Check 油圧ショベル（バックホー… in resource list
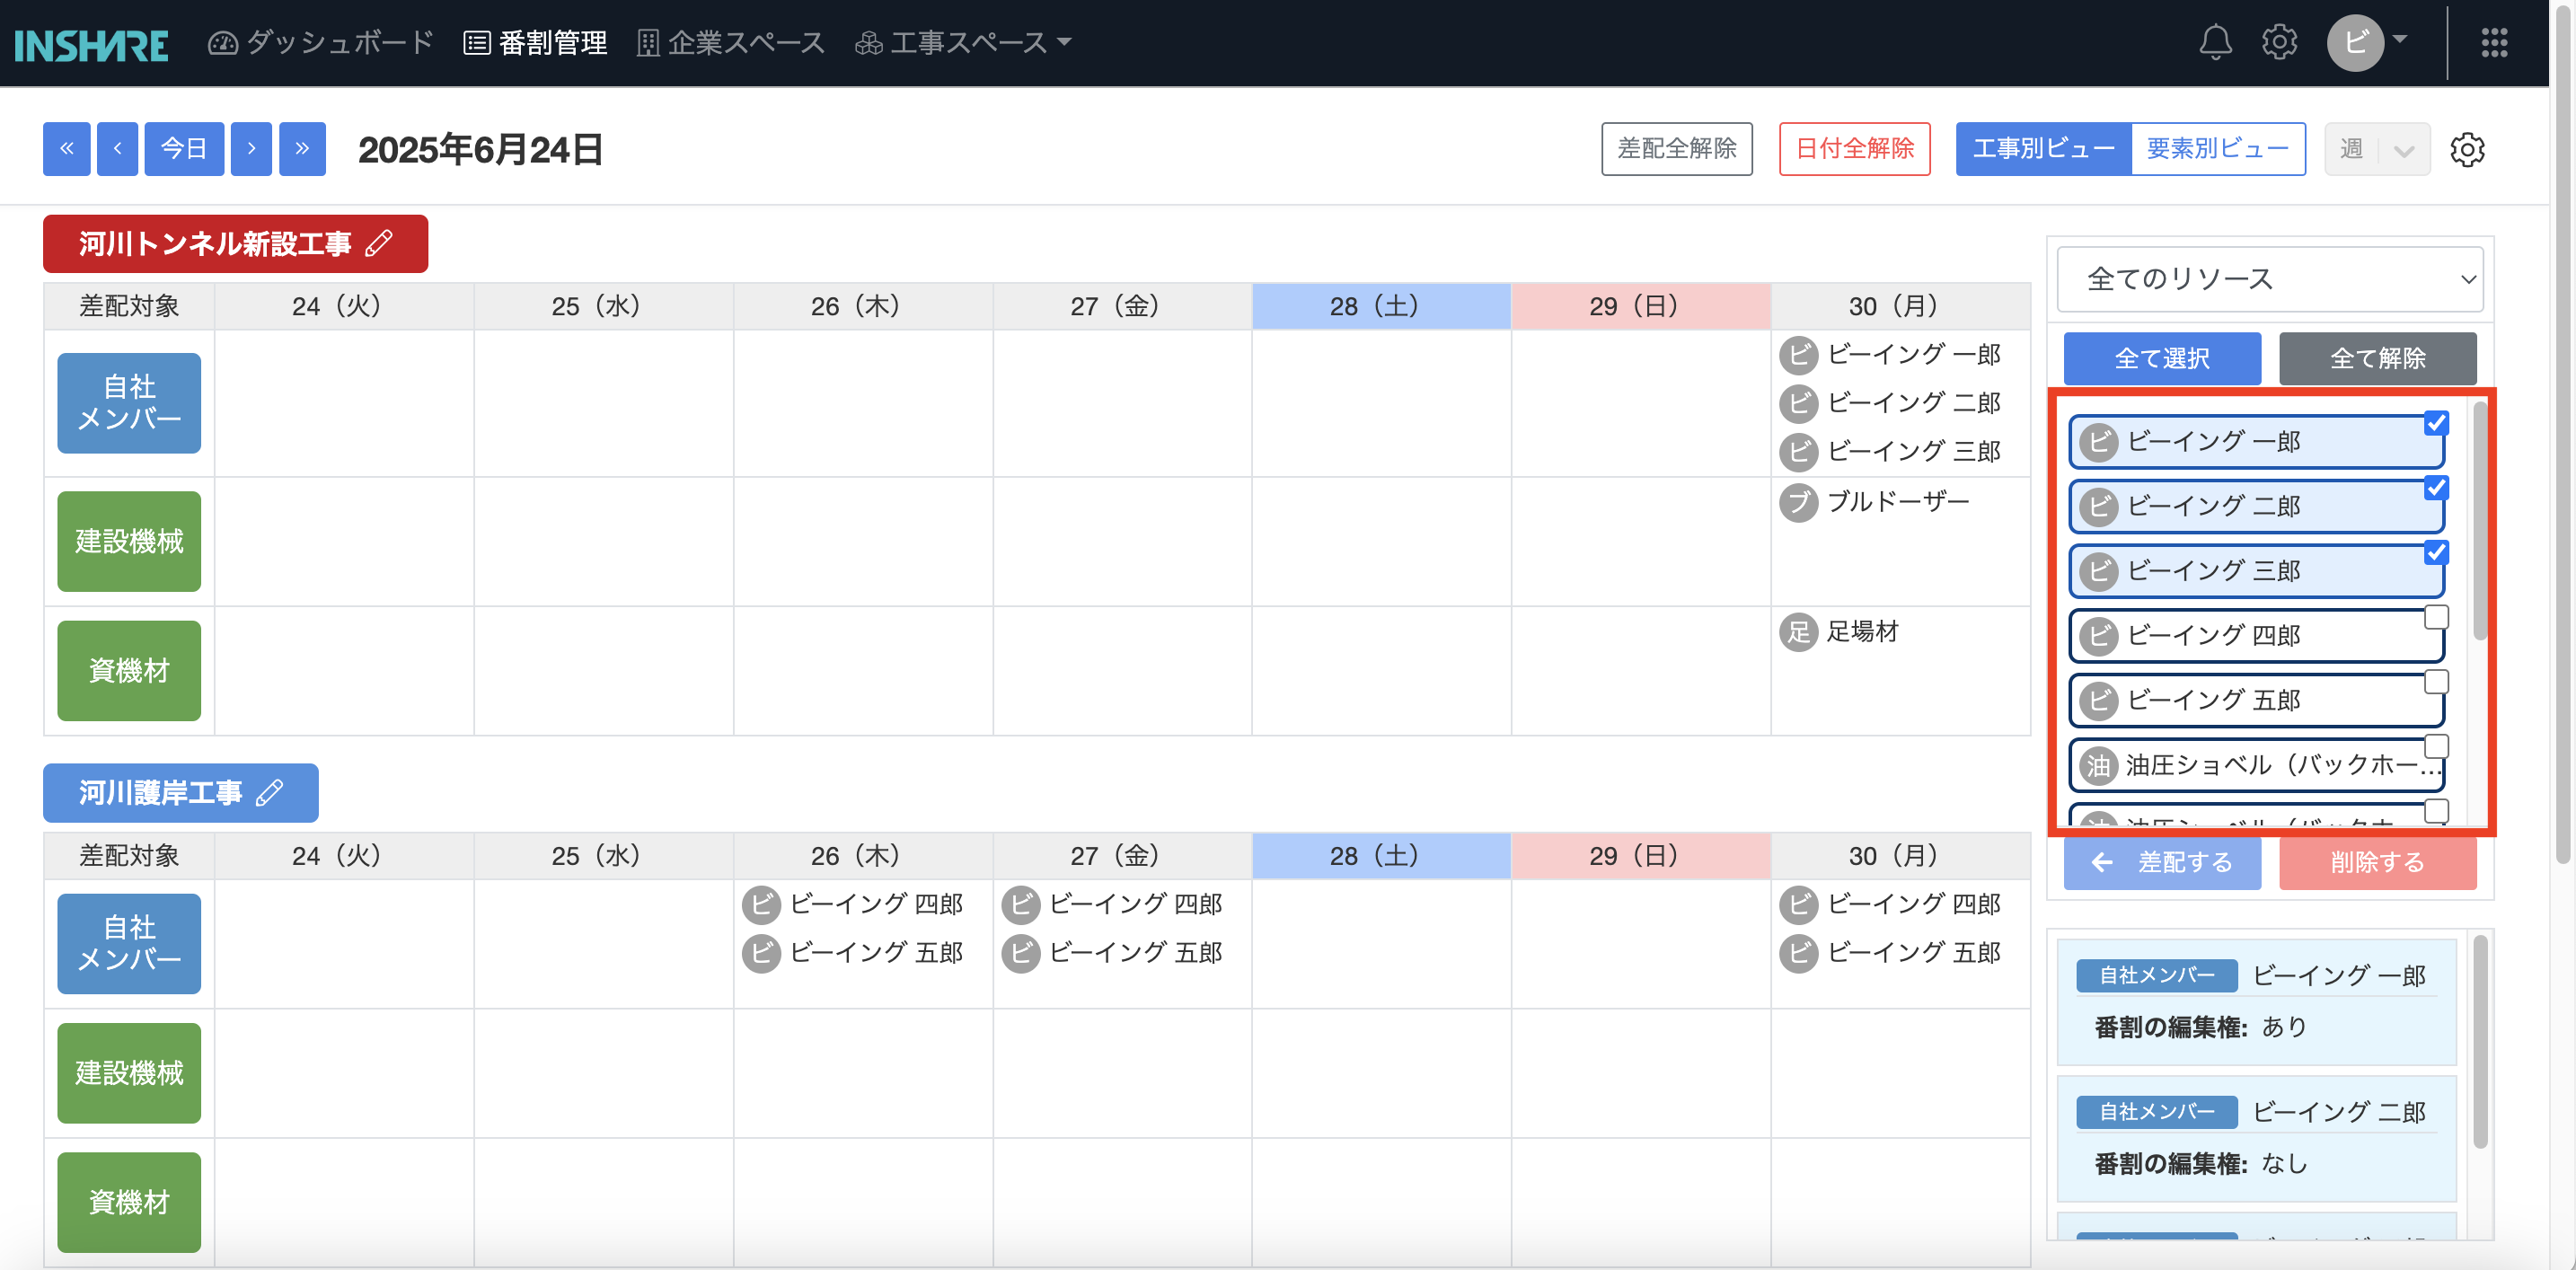Image resolution: width=2576 pixels, height=1270 pixels. click(2436, 747)
